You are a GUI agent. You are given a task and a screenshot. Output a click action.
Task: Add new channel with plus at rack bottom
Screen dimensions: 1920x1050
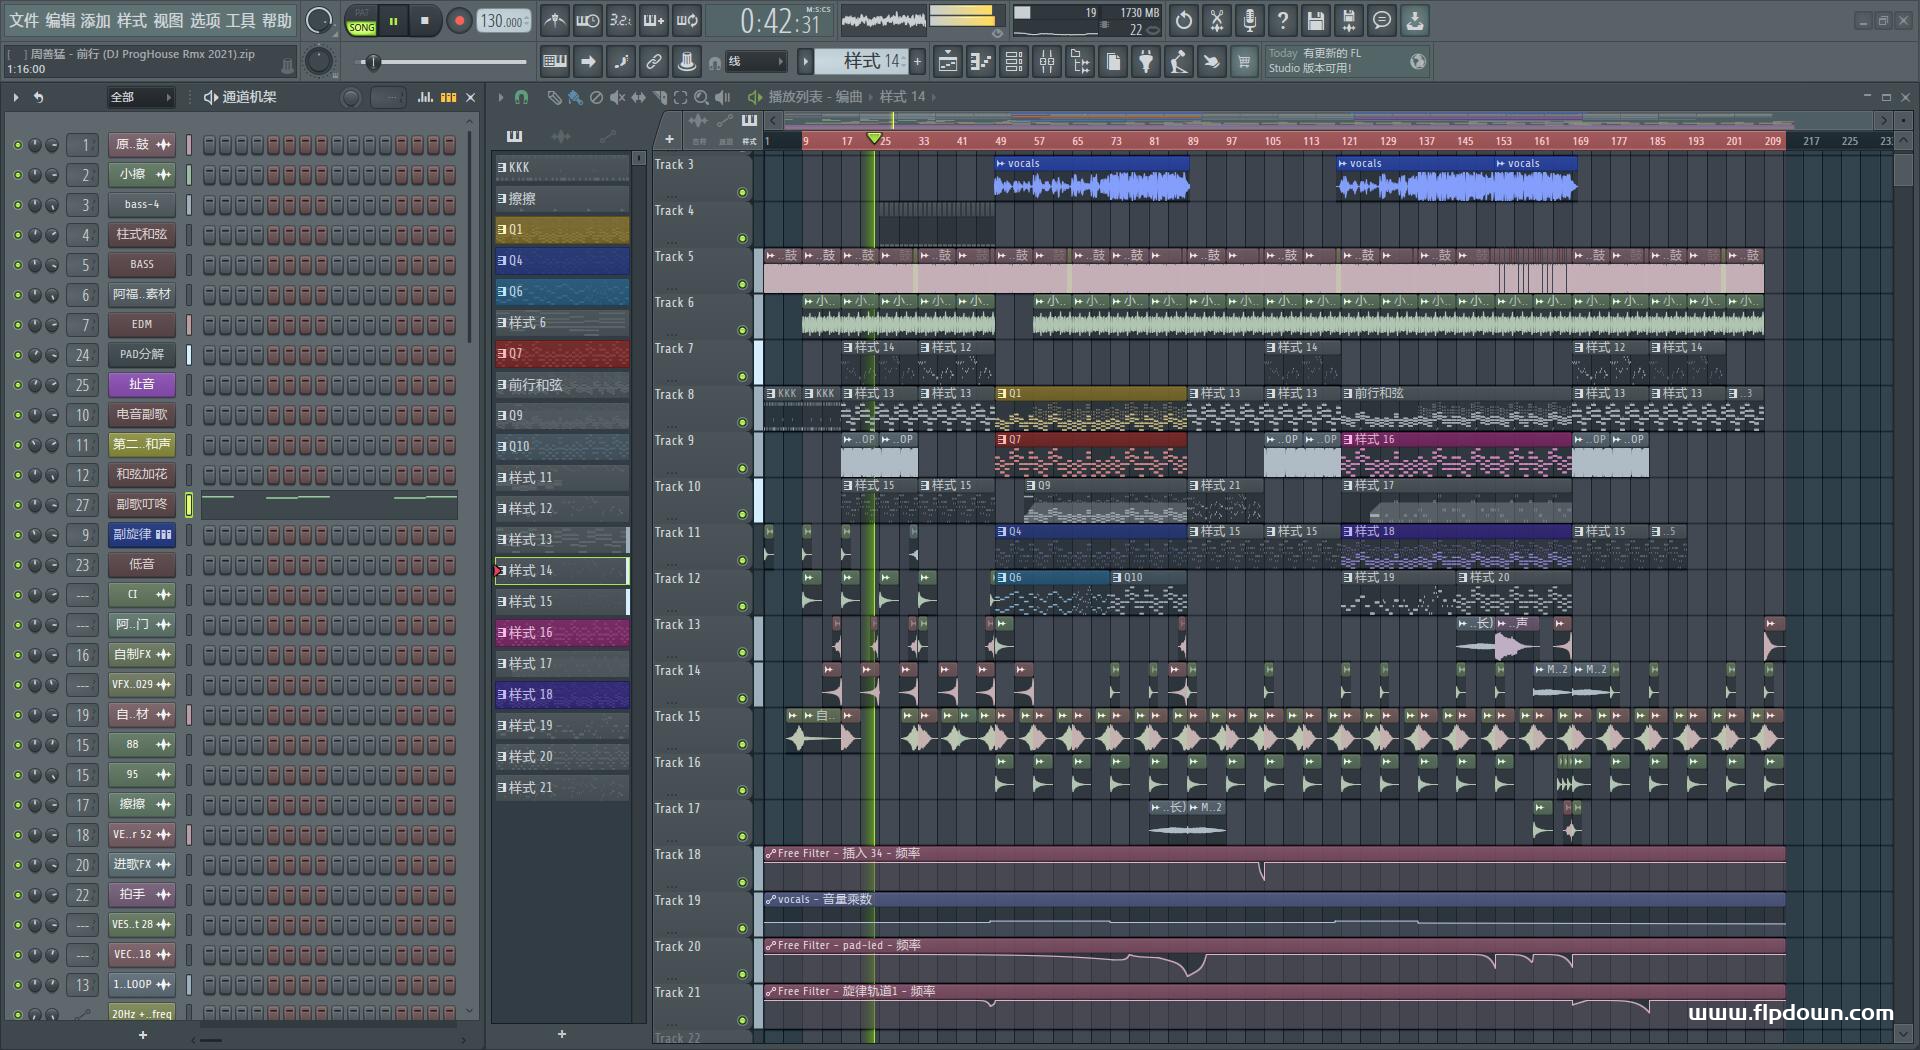(x=142, y=1035)
